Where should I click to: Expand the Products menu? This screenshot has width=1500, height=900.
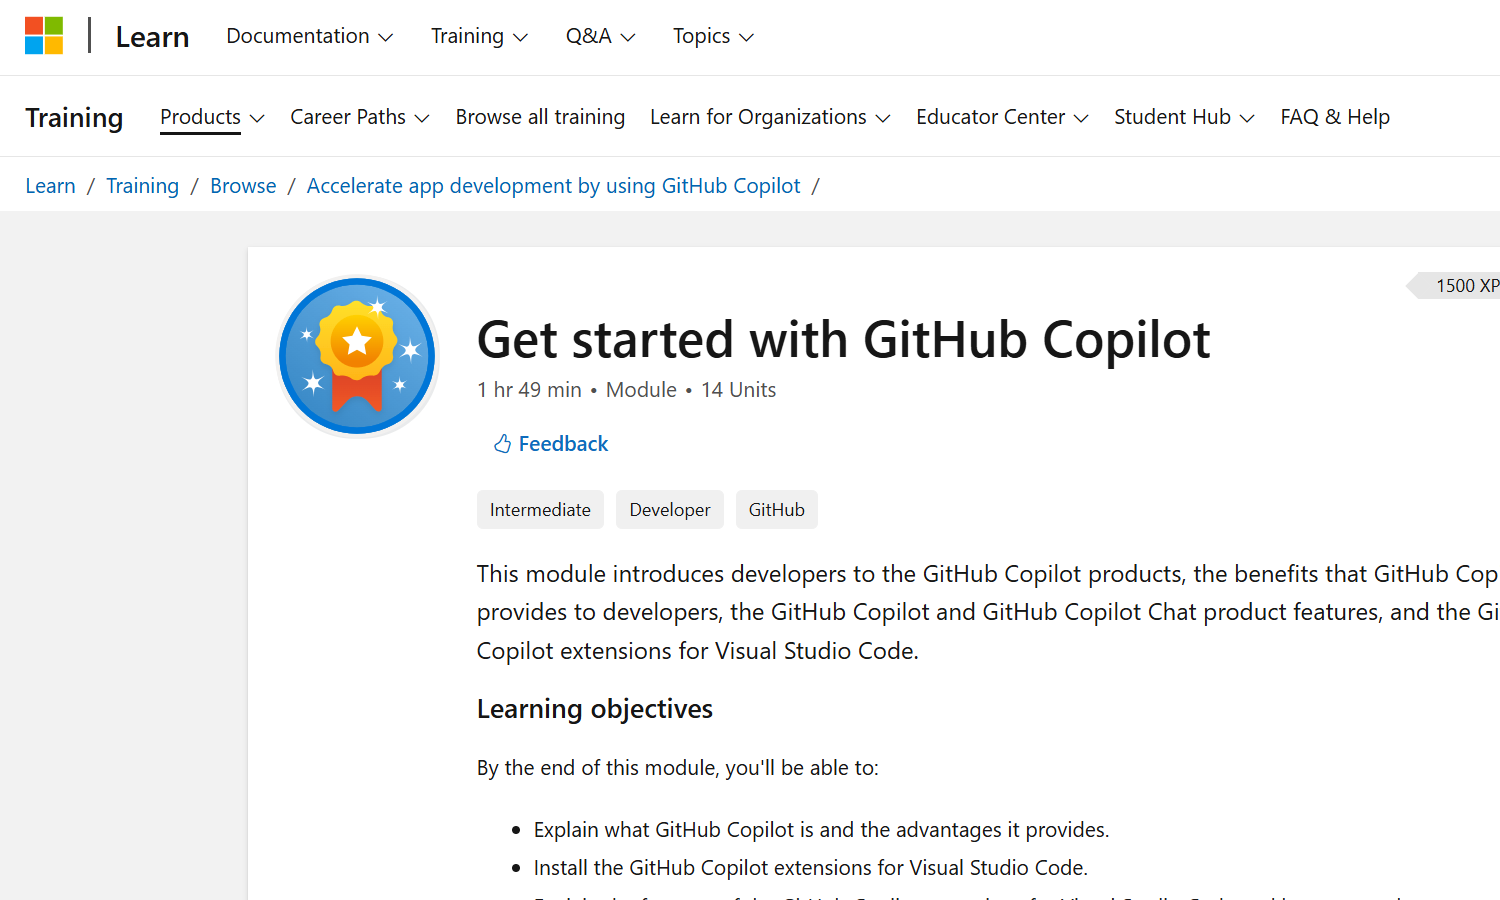tap(212, 117)
